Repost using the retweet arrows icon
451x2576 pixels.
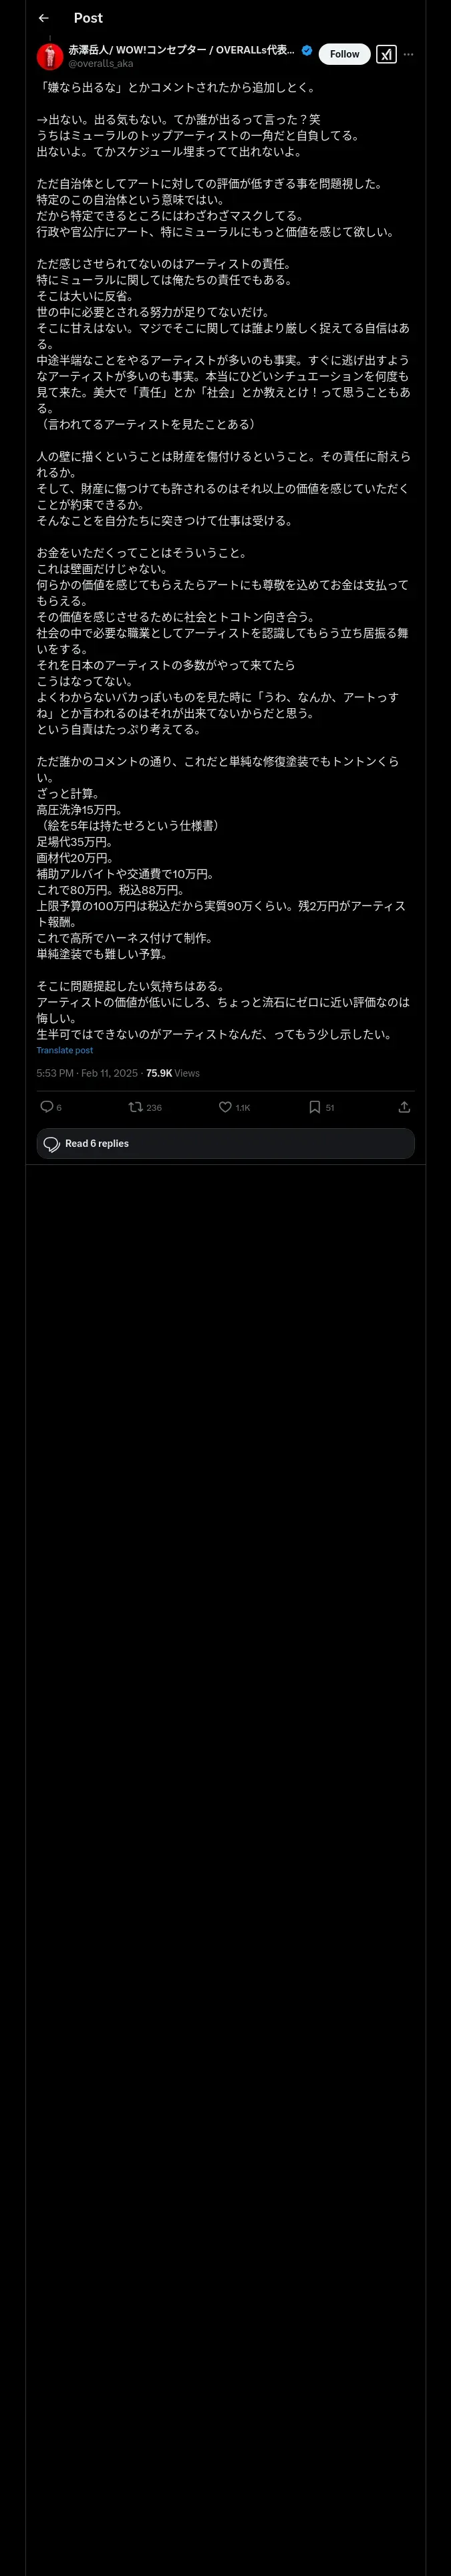point(135,1107)
